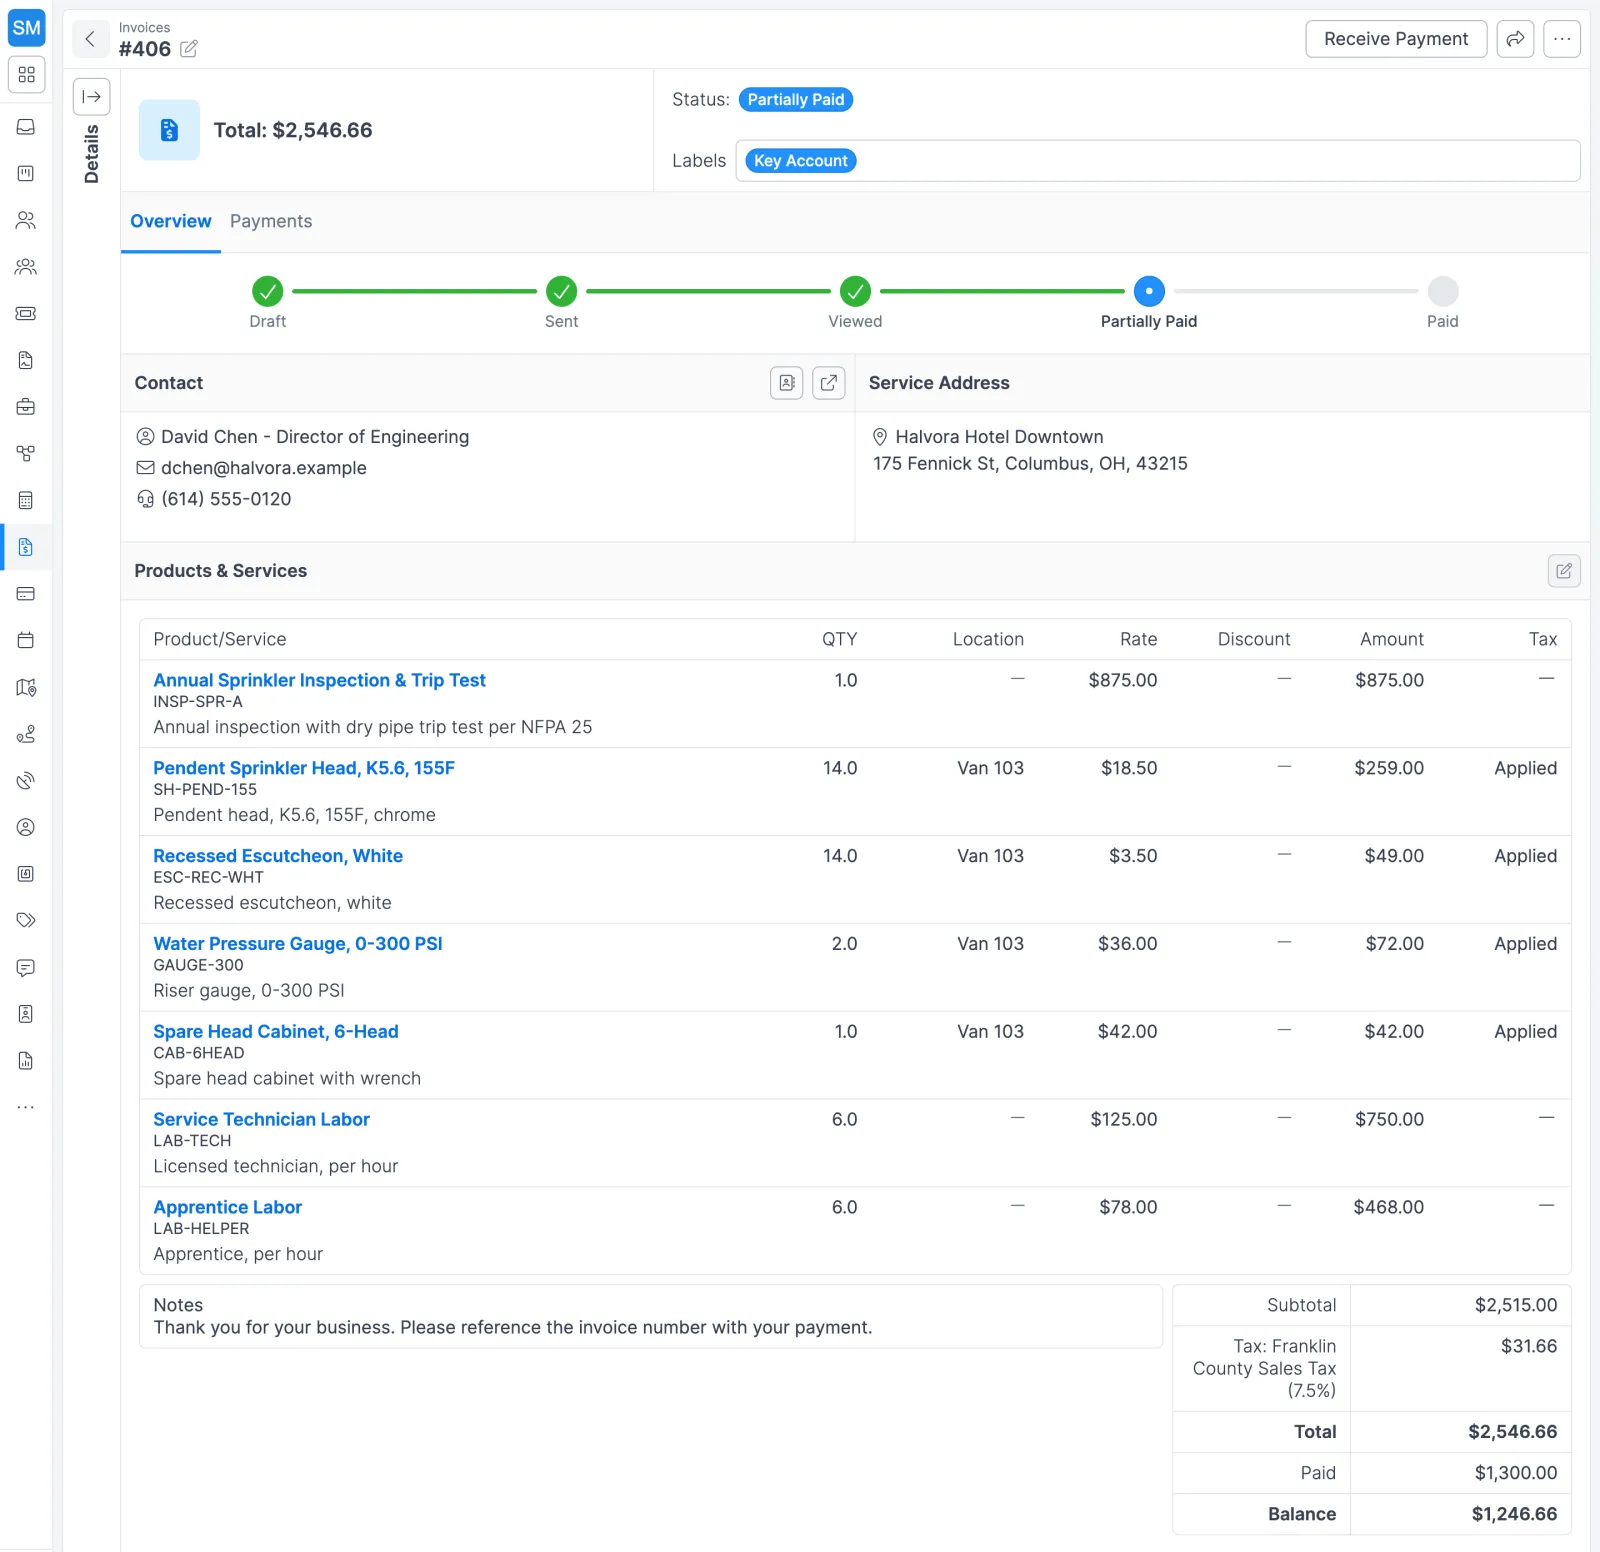Edit Products & Services pencil icon
This screenshot has width=1600, height=1552.
pyautogui.click(x=1564, y=571)
